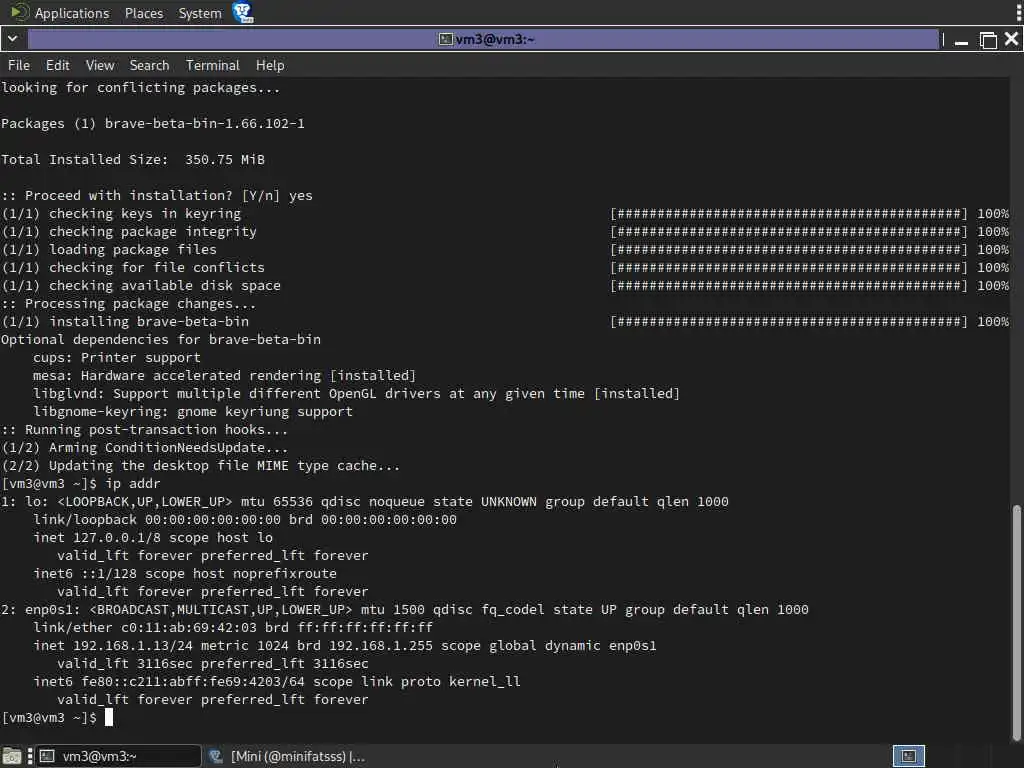Open the Terminal menu
The height and width of the screenshot is (768, 1024).
click(x=213, y=65)
